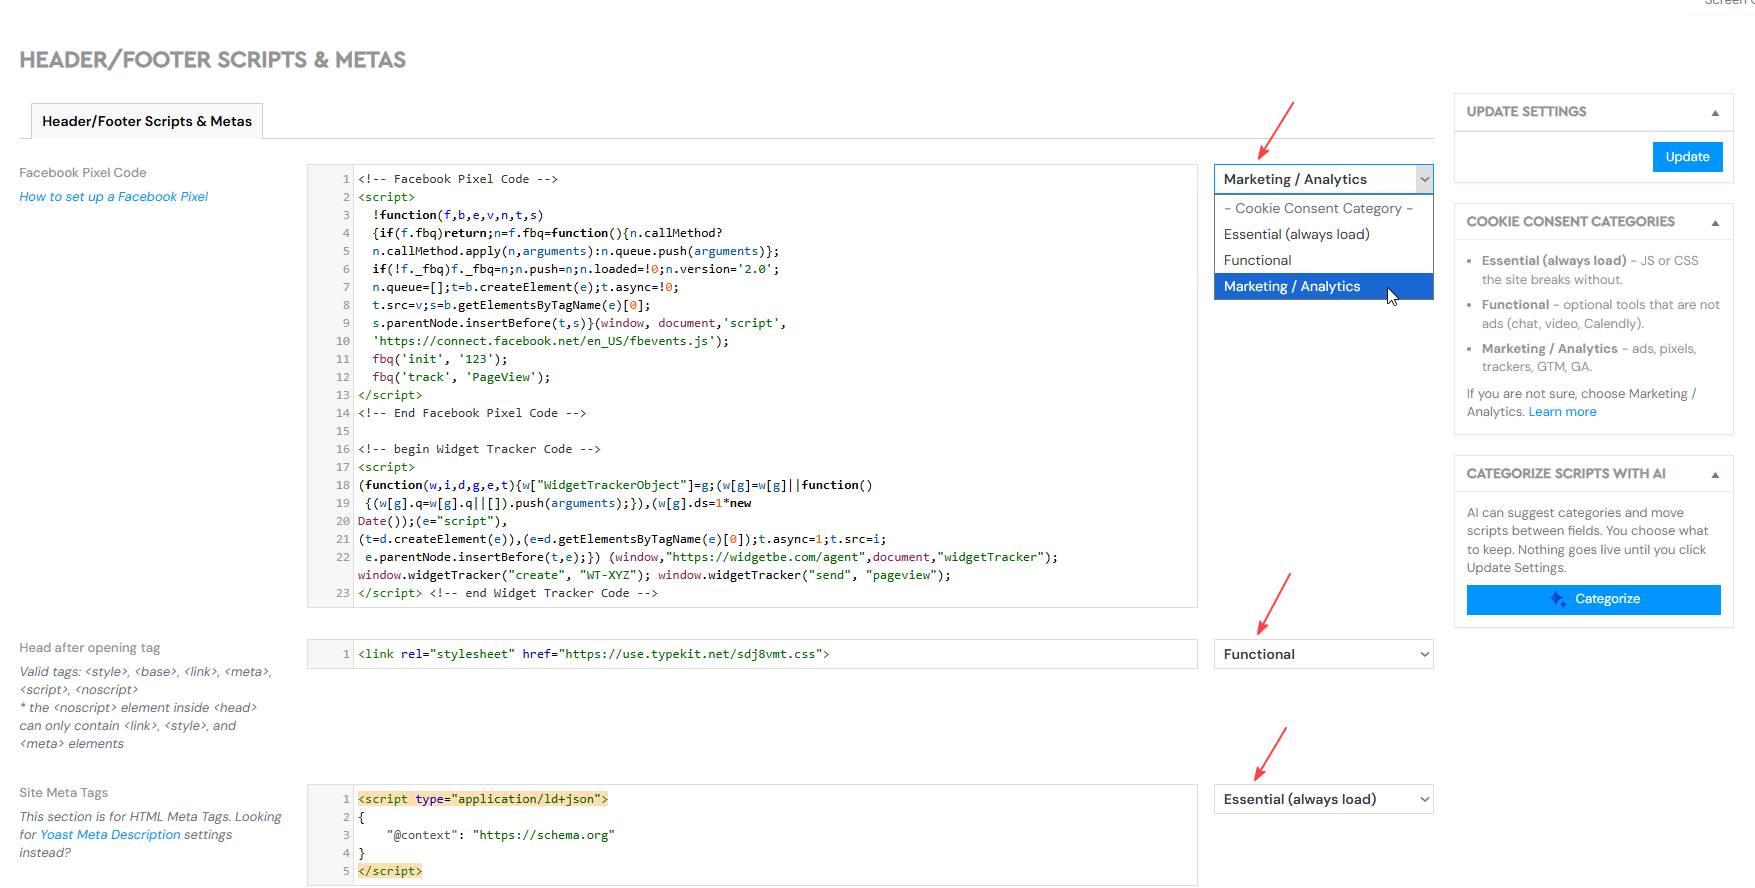Open How to set up a Facebook Pixel link
The image size is (1755, 888).
pos(114,197)
